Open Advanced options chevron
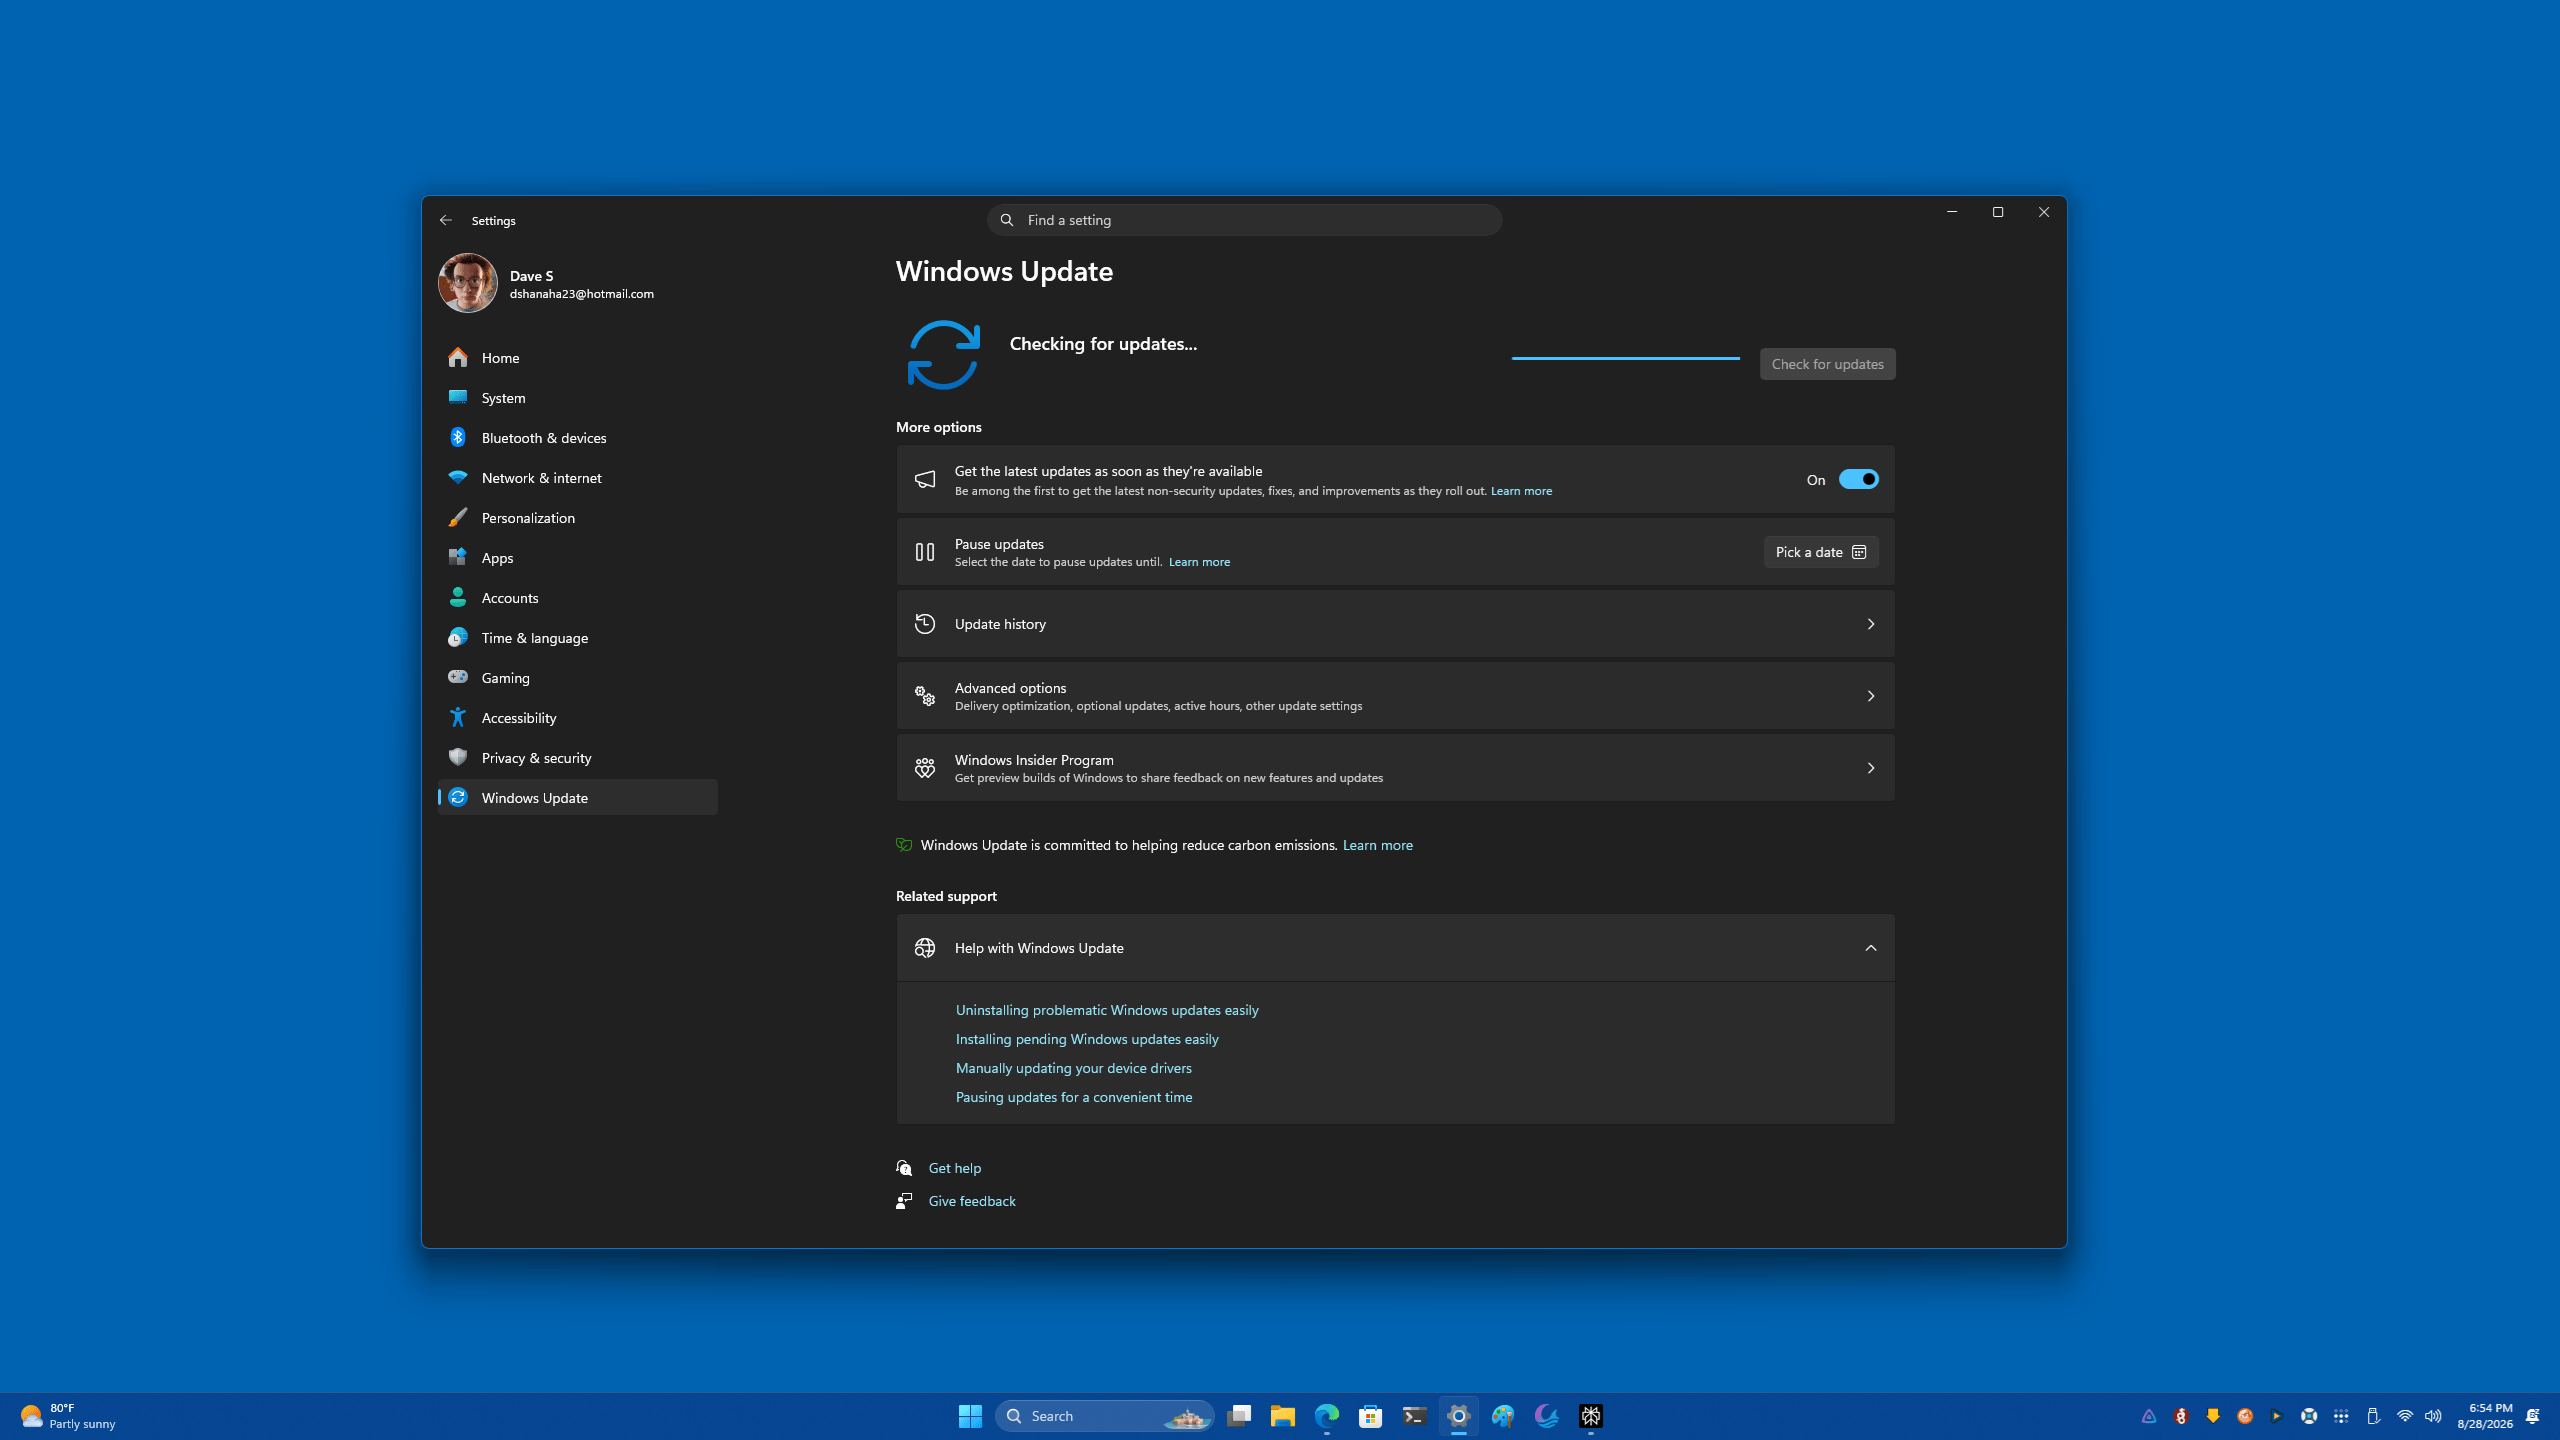The width and height of the screenshot is (2560, 1440). [1870, 696]
